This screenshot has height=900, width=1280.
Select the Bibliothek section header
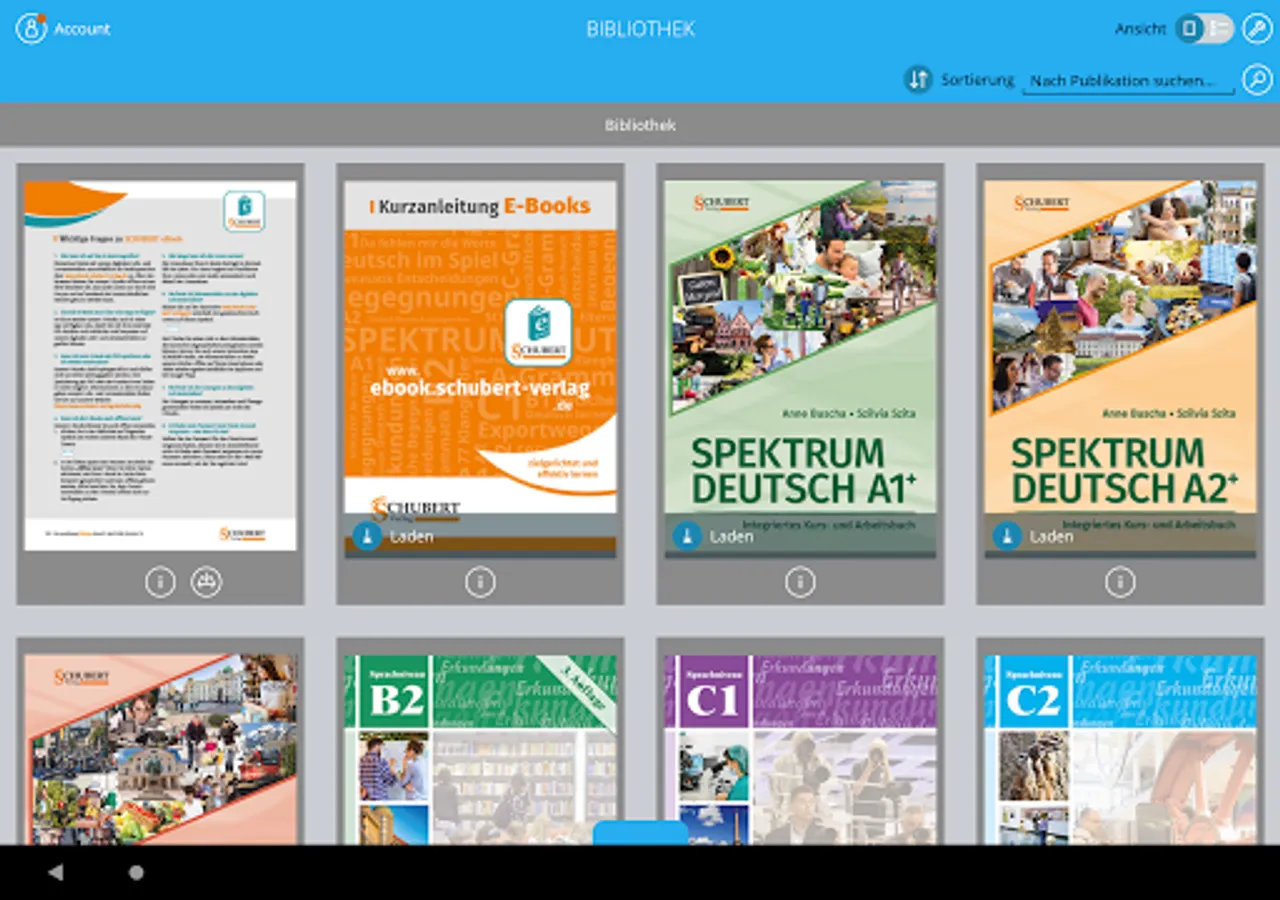tap(640, 125)
